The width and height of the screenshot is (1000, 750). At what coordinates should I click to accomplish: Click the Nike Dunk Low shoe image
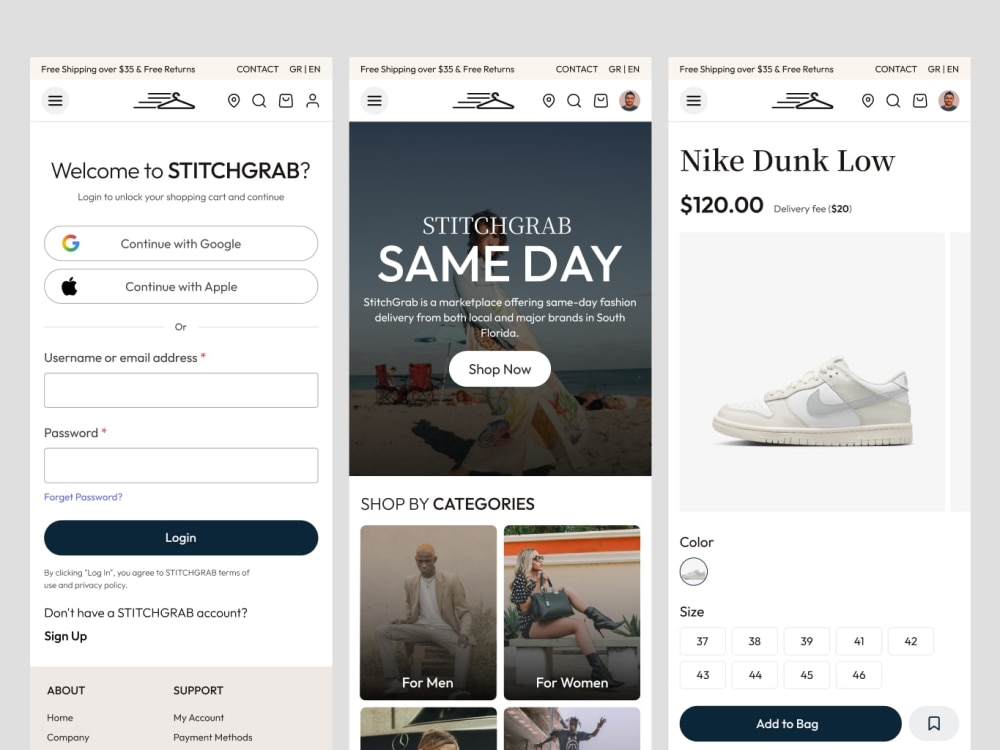tap(812, 372)
